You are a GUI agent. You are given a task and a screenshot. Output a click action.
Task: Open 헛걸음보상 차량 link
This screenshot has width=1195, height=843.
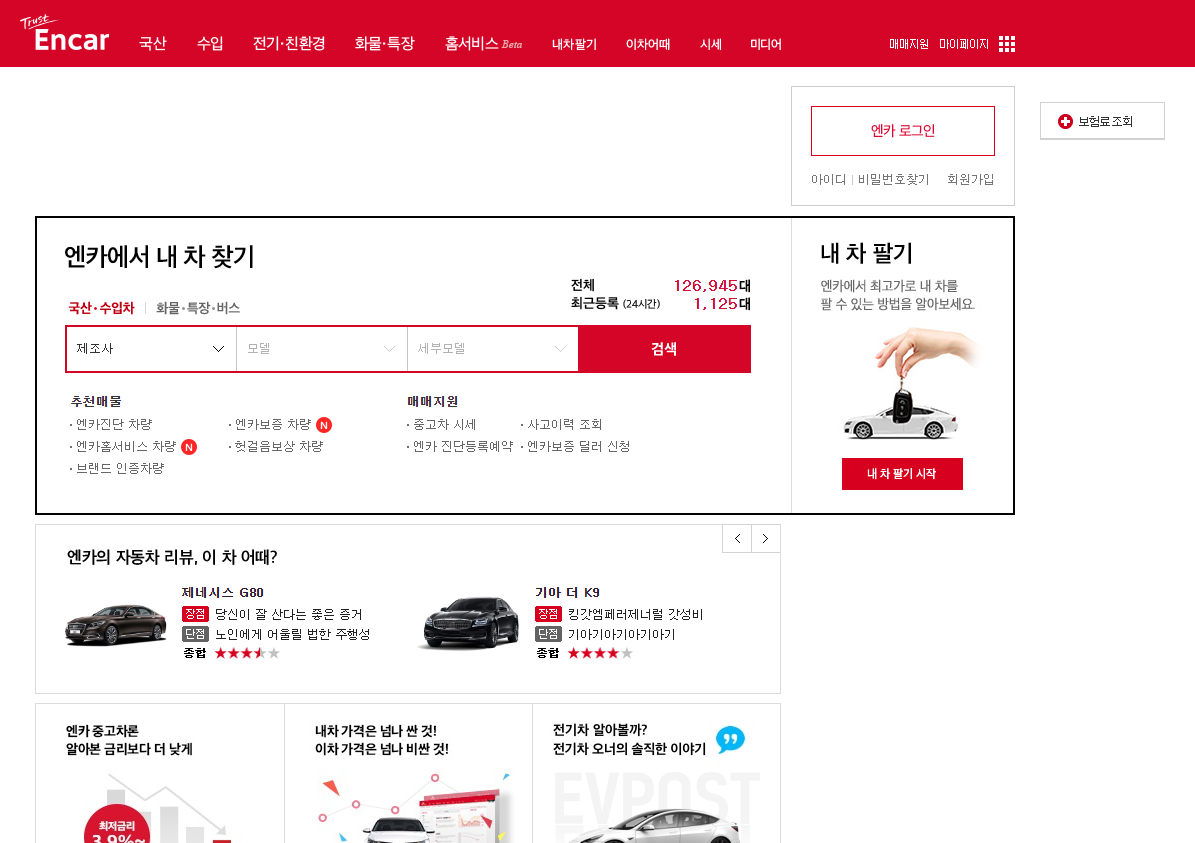[278, 447]
